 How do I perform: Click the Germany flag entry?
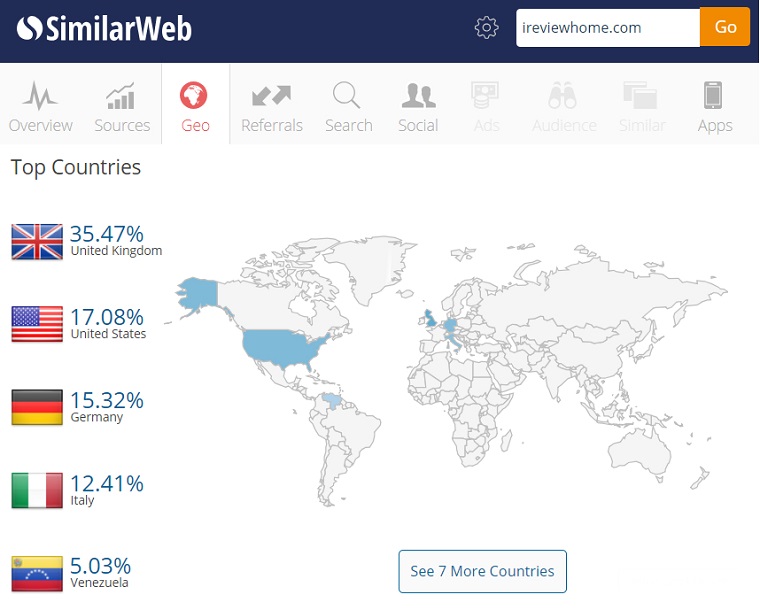pyautogui.click(x=37, y=407)
